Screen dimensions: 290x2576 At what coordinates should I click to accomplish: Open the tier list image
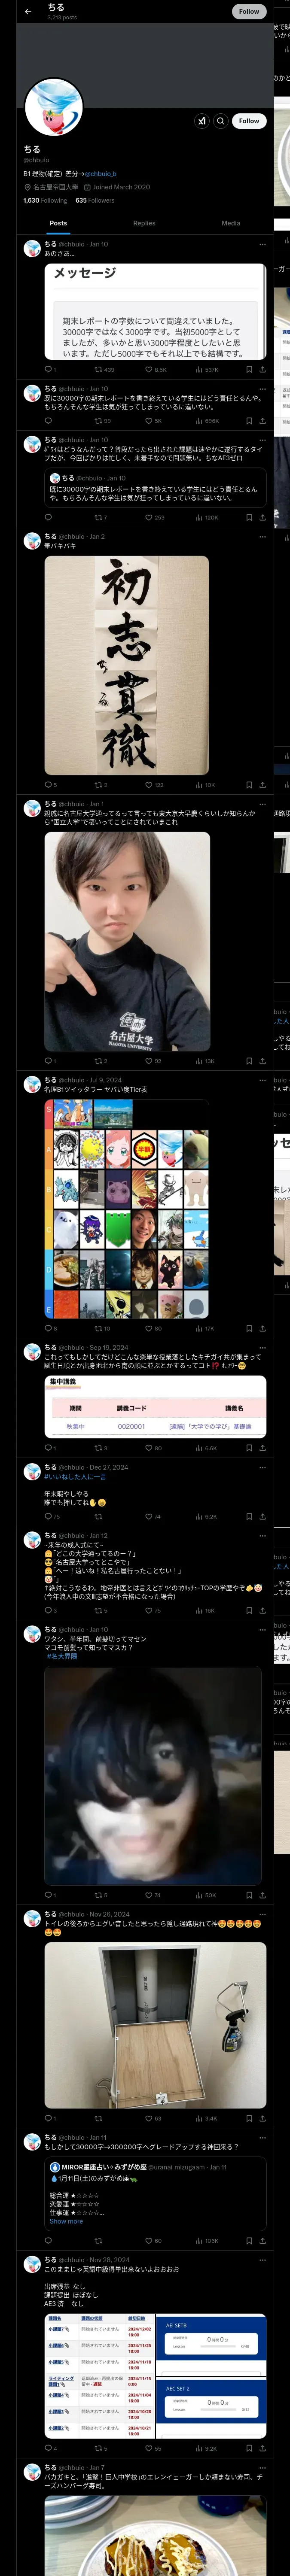(x=127, y=1208)
